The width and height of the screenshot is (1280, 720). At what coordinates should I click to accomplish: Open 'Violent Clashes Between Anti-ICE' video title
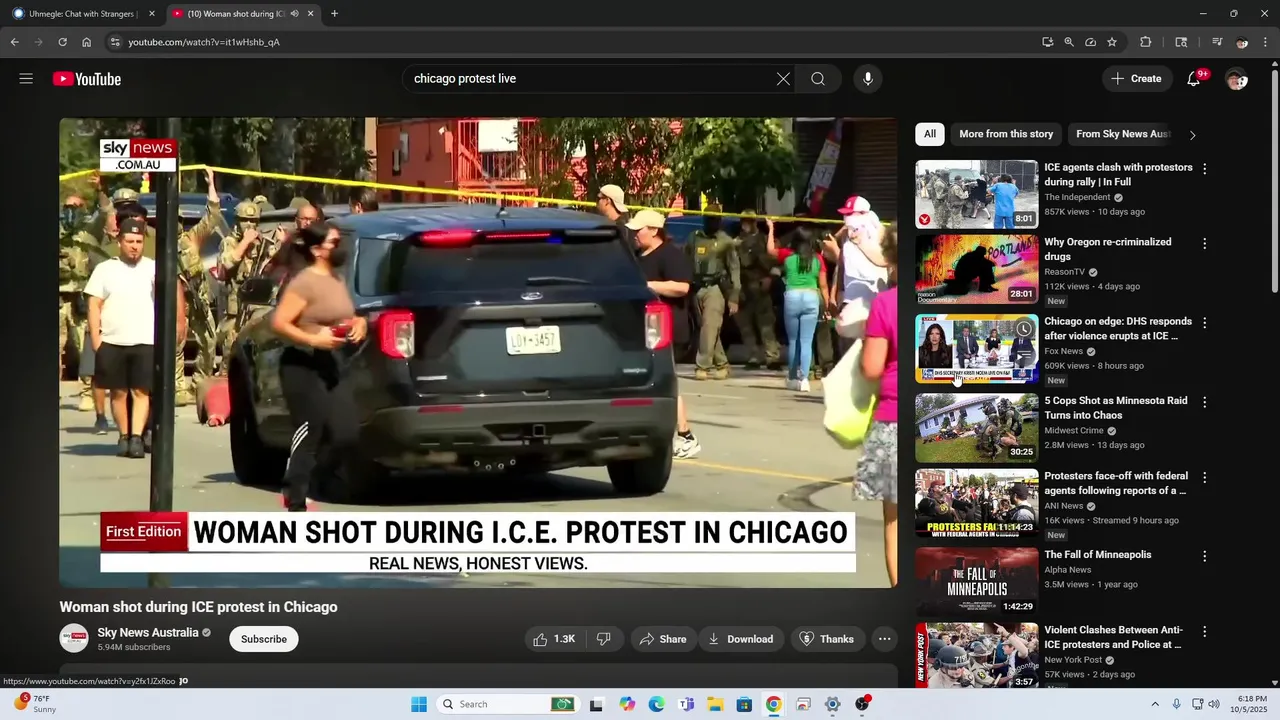click(x=1113, y=638)
